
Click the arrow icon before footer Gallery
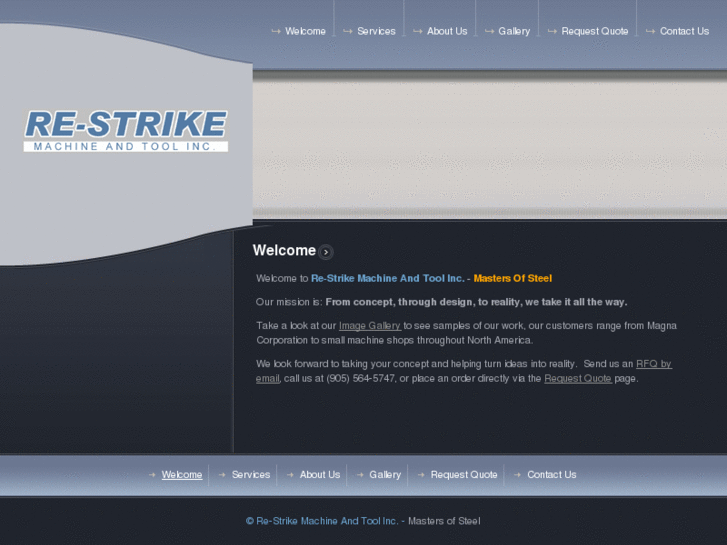(x=360, y=474)
